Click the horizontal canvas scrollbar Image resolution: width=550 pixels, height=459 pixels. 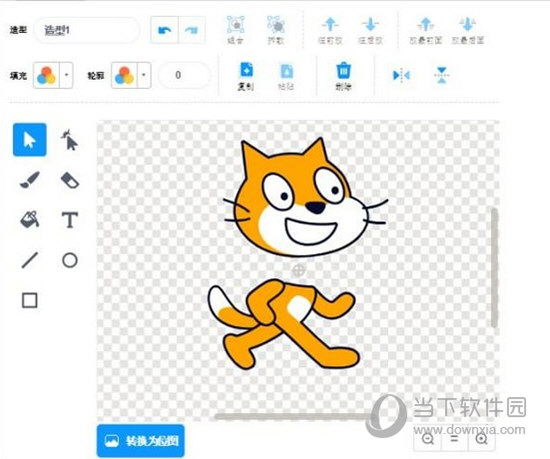pos(294,417)
